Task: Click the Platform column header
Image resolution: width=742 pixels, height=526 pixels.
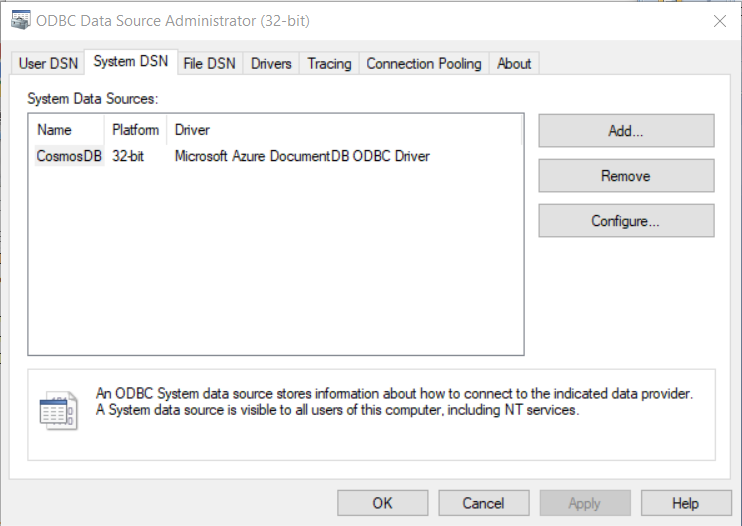Action: click(x=135, y=130)
